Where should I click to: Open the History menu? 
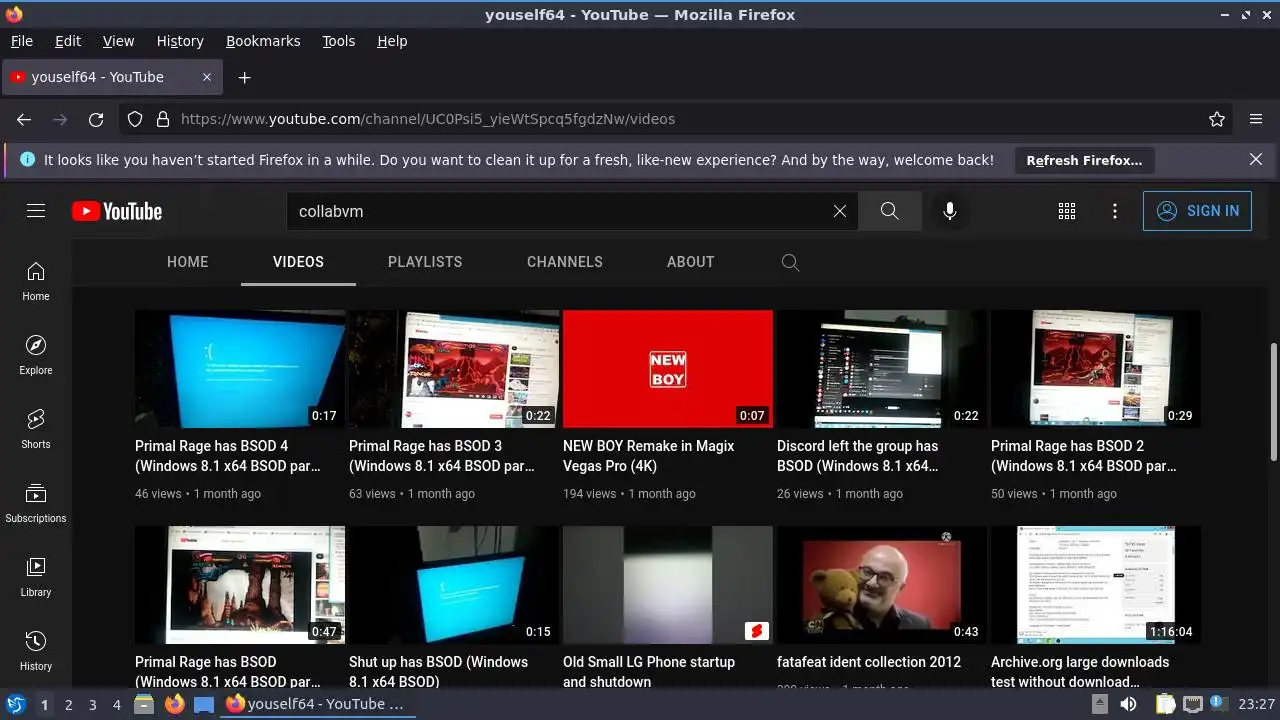(180, 41)
